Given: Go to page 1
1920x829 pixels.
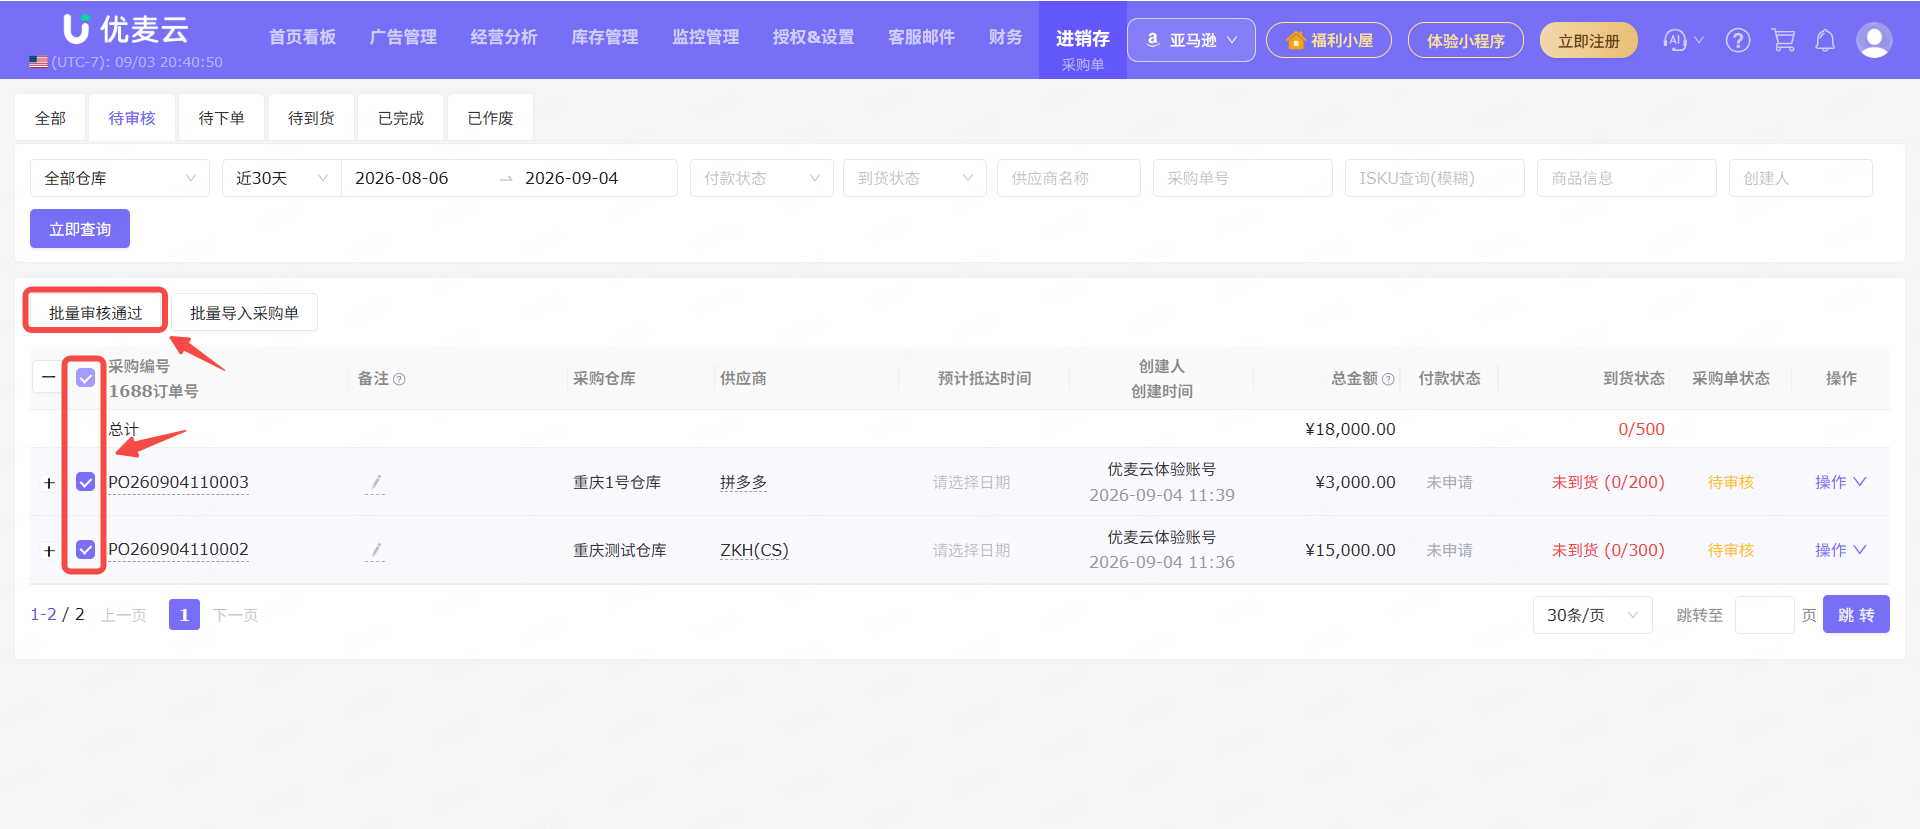Looking at the screenshot, I should tap(184, 614).
